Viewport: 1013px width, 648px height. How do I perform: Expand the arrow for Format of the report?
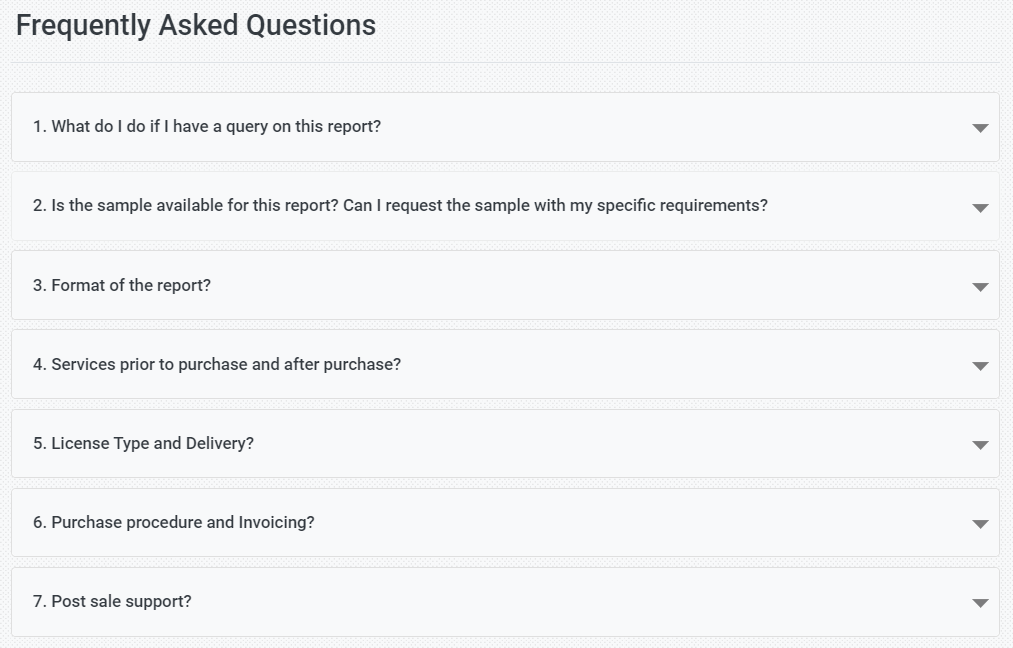[x=980, y=287]
